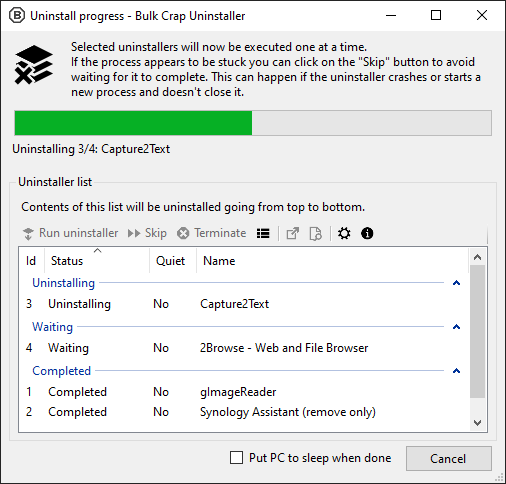Select the Capture2Text row
This screenshot has width=506, height=484.
click(x=243, y=304)
